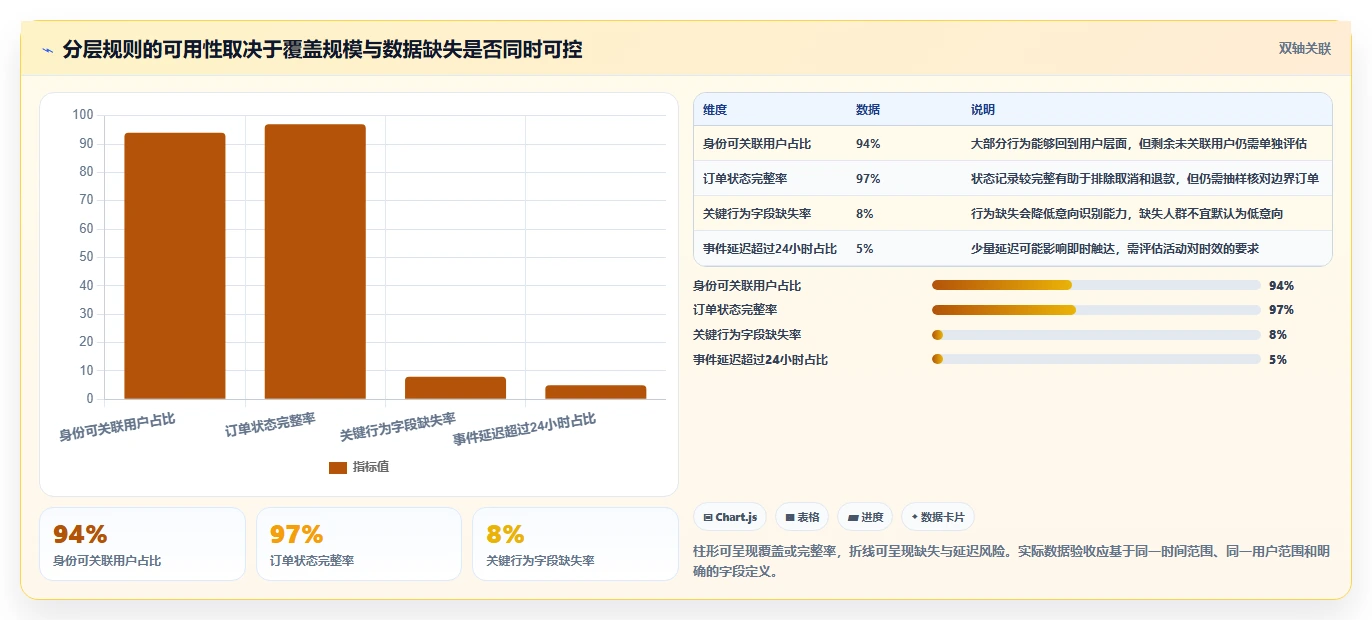The height and width of the screenshot is (620, 1372).
Task: Click the 5% value in the table
Action: [x=865, y=249]
